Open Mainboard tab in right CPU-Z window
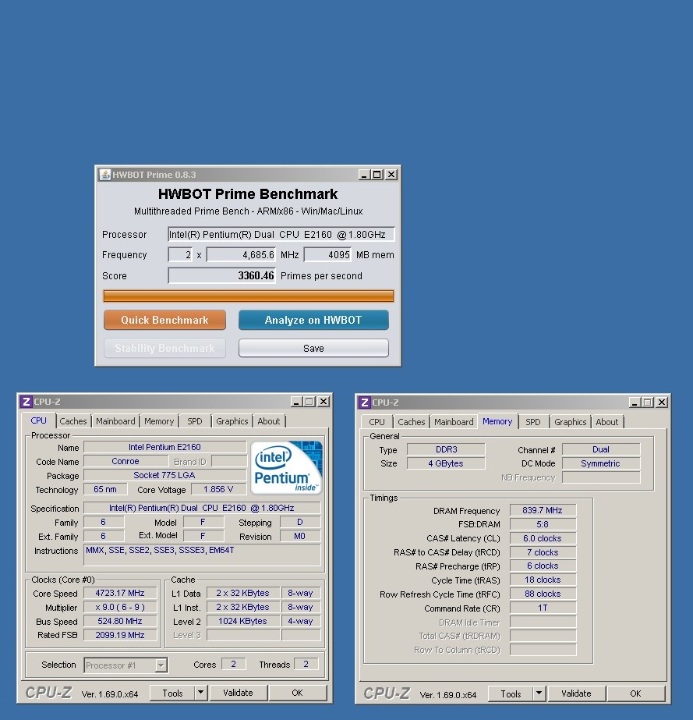The height and width of the screenshot is (720, 693). pyautogui.click(x=454, y=422)
